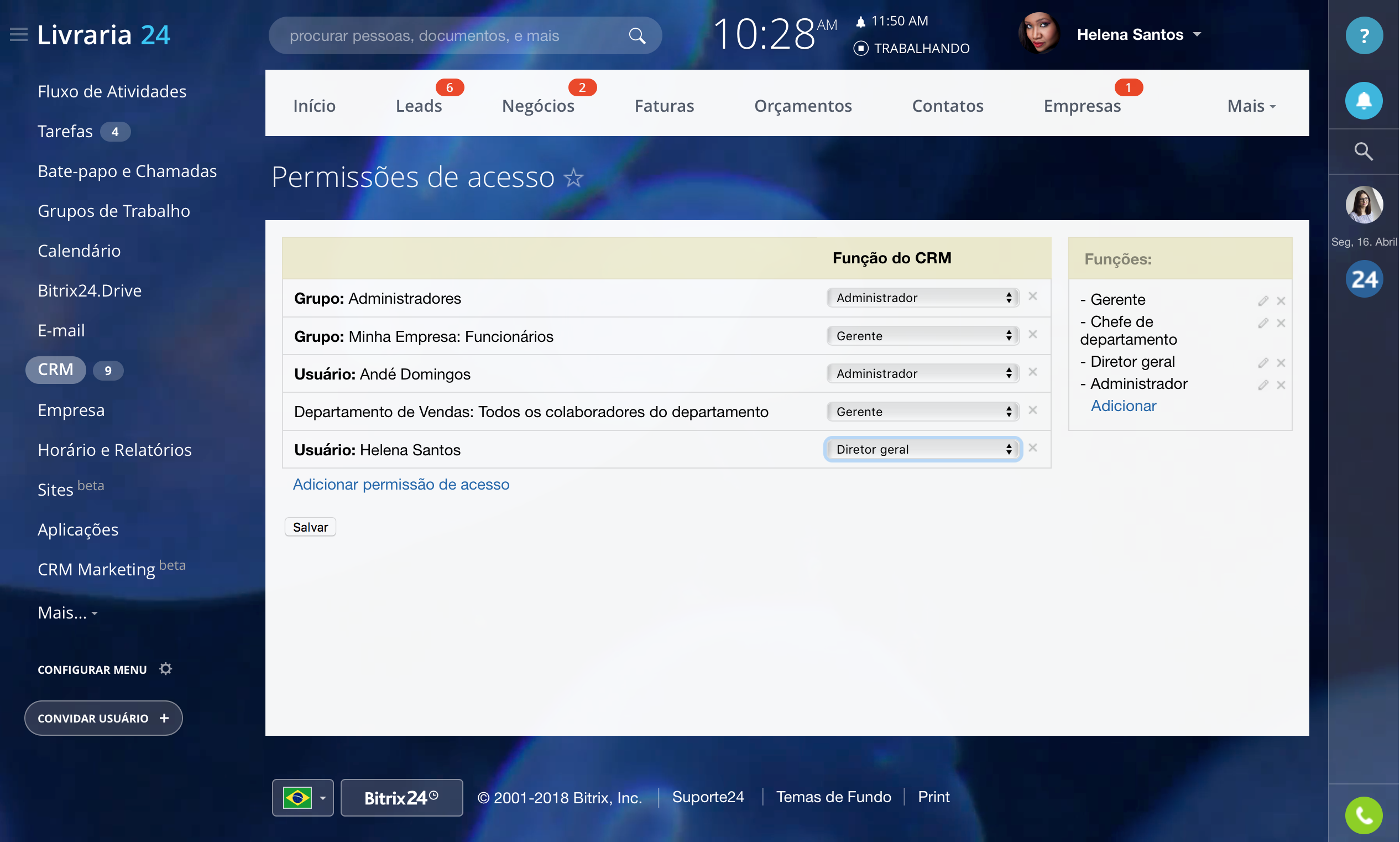Click the hamburger menu icon beside Livraria 24
The image size is (1400, 842).
[18, 35]
